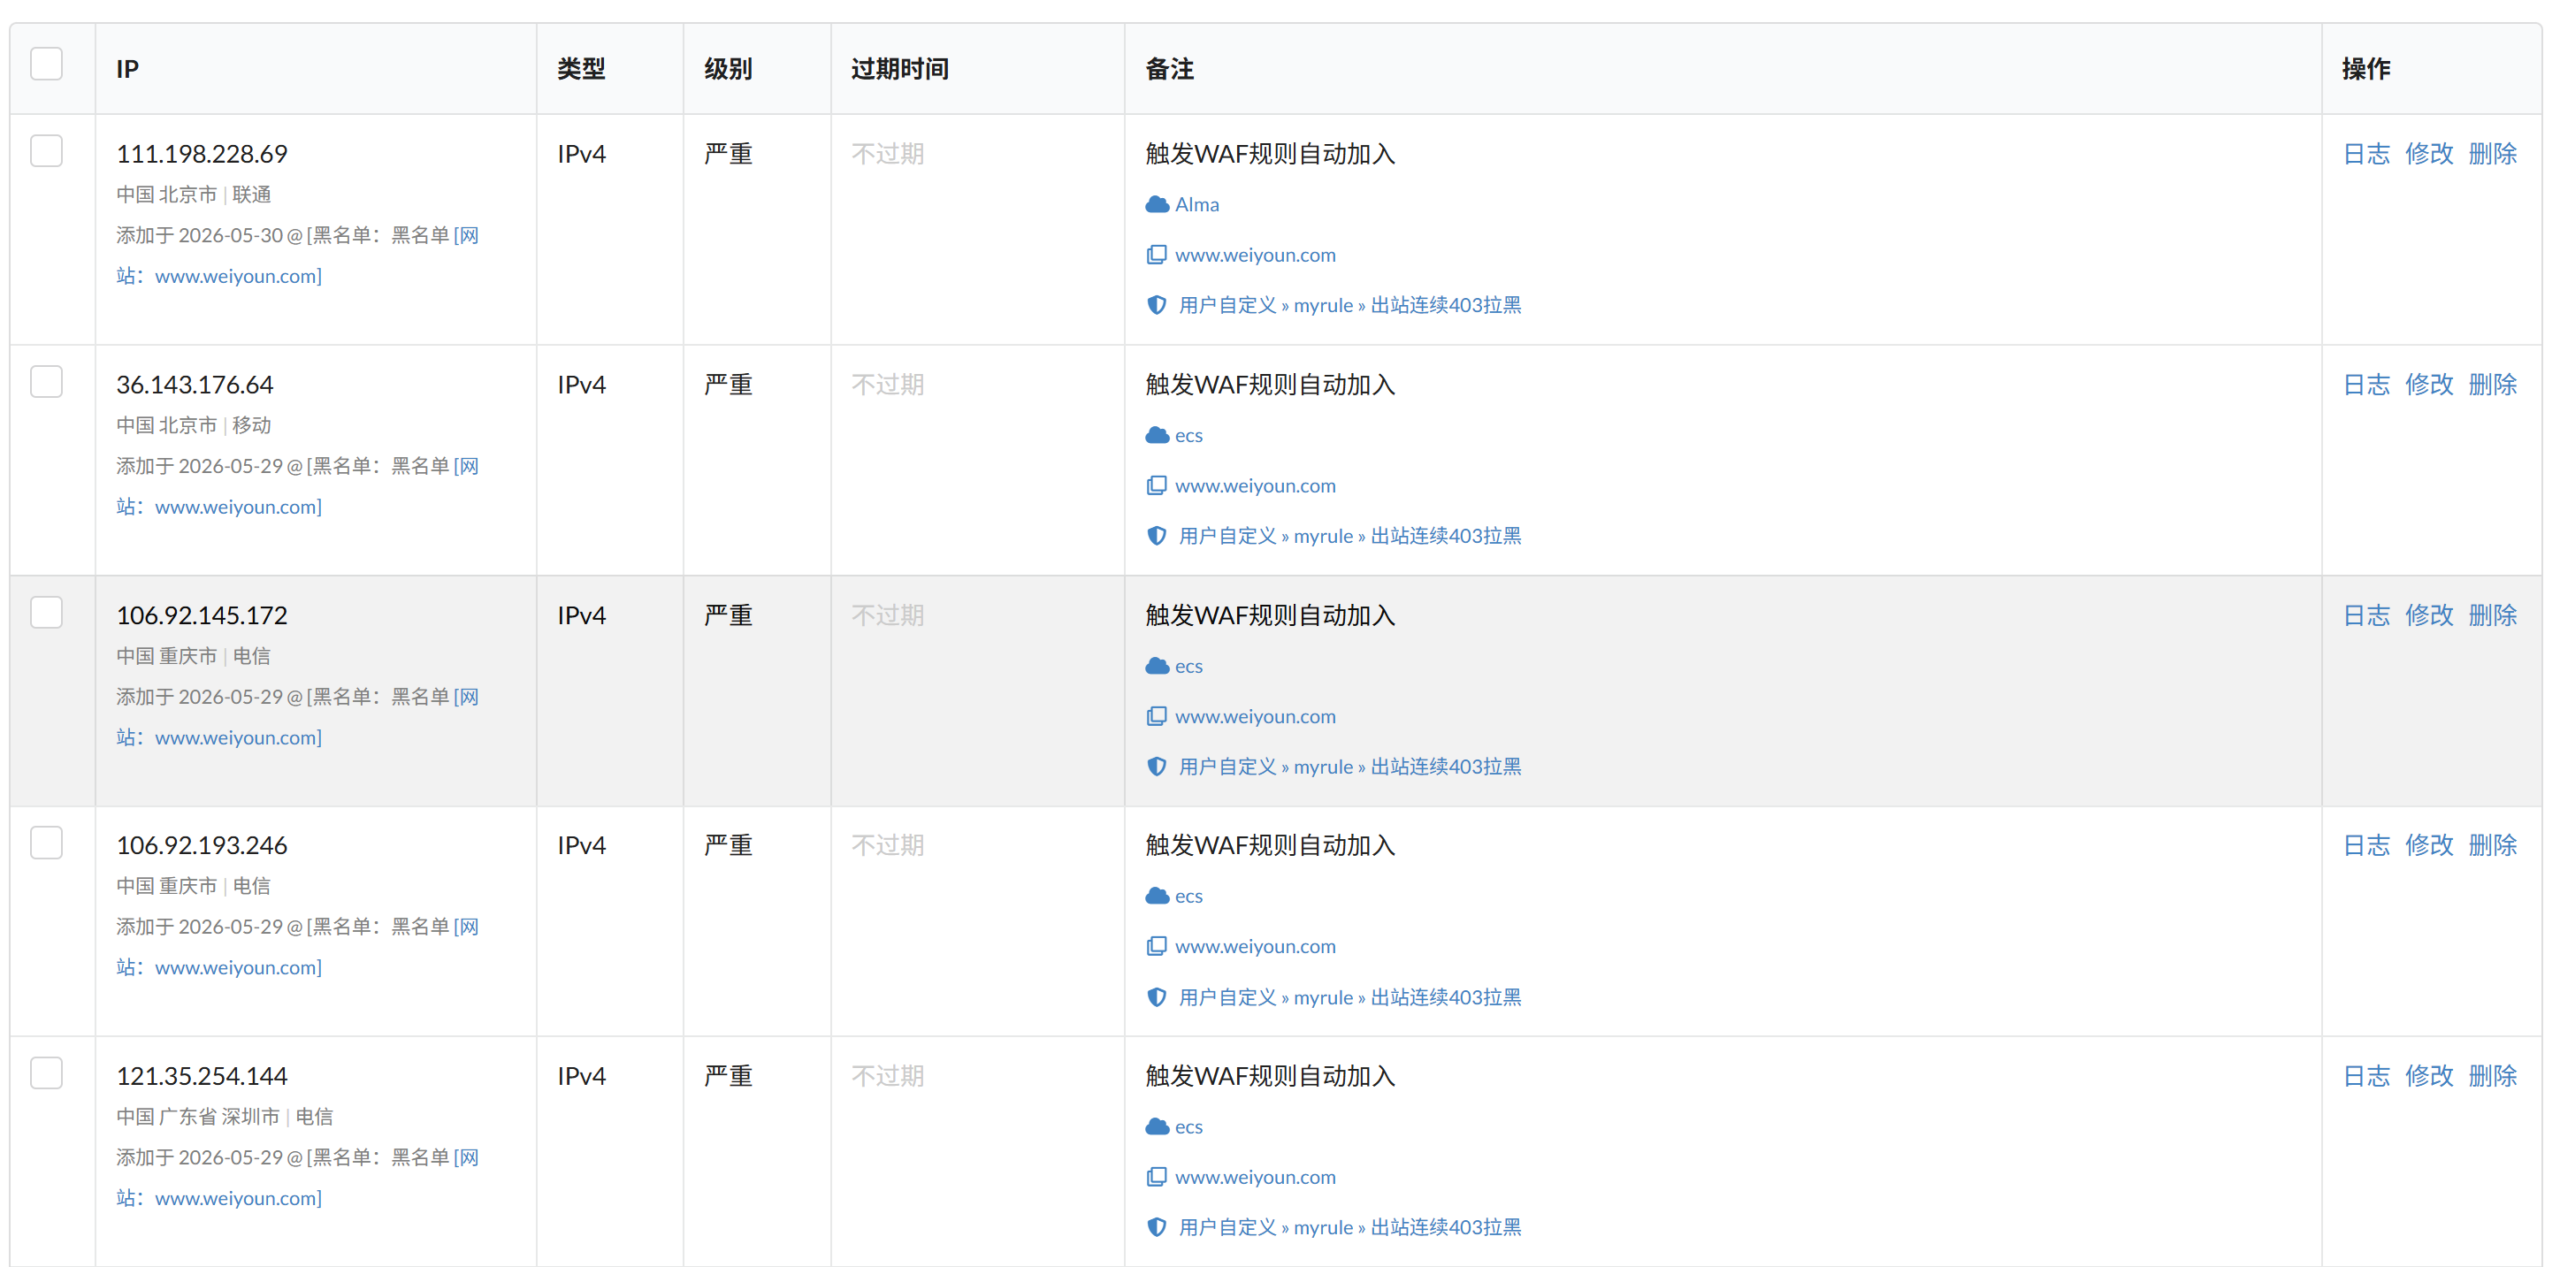Open ecs node link in 36.143.176.64 row

[x=1189, y=435]
